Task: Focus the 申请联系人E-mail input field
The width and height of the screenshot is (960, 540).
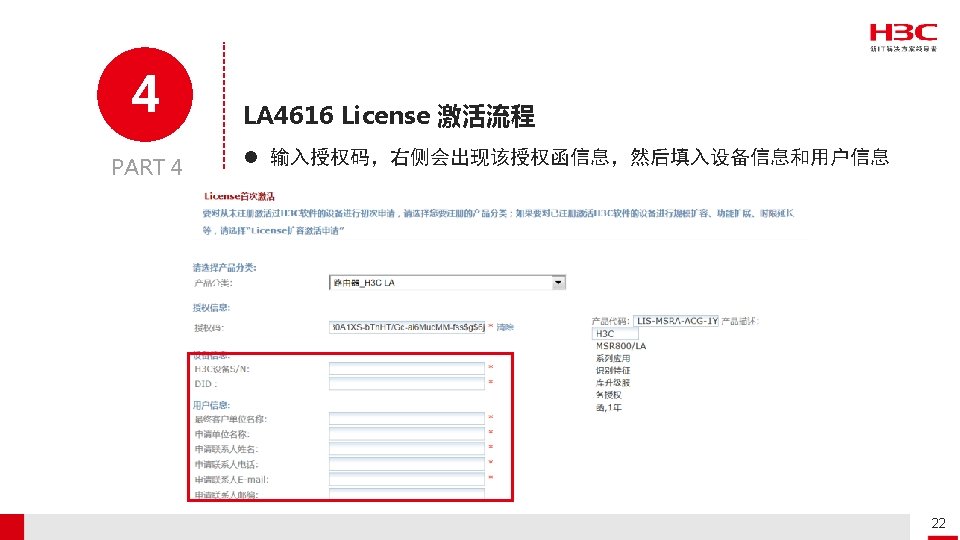Action: coord(407,479)
